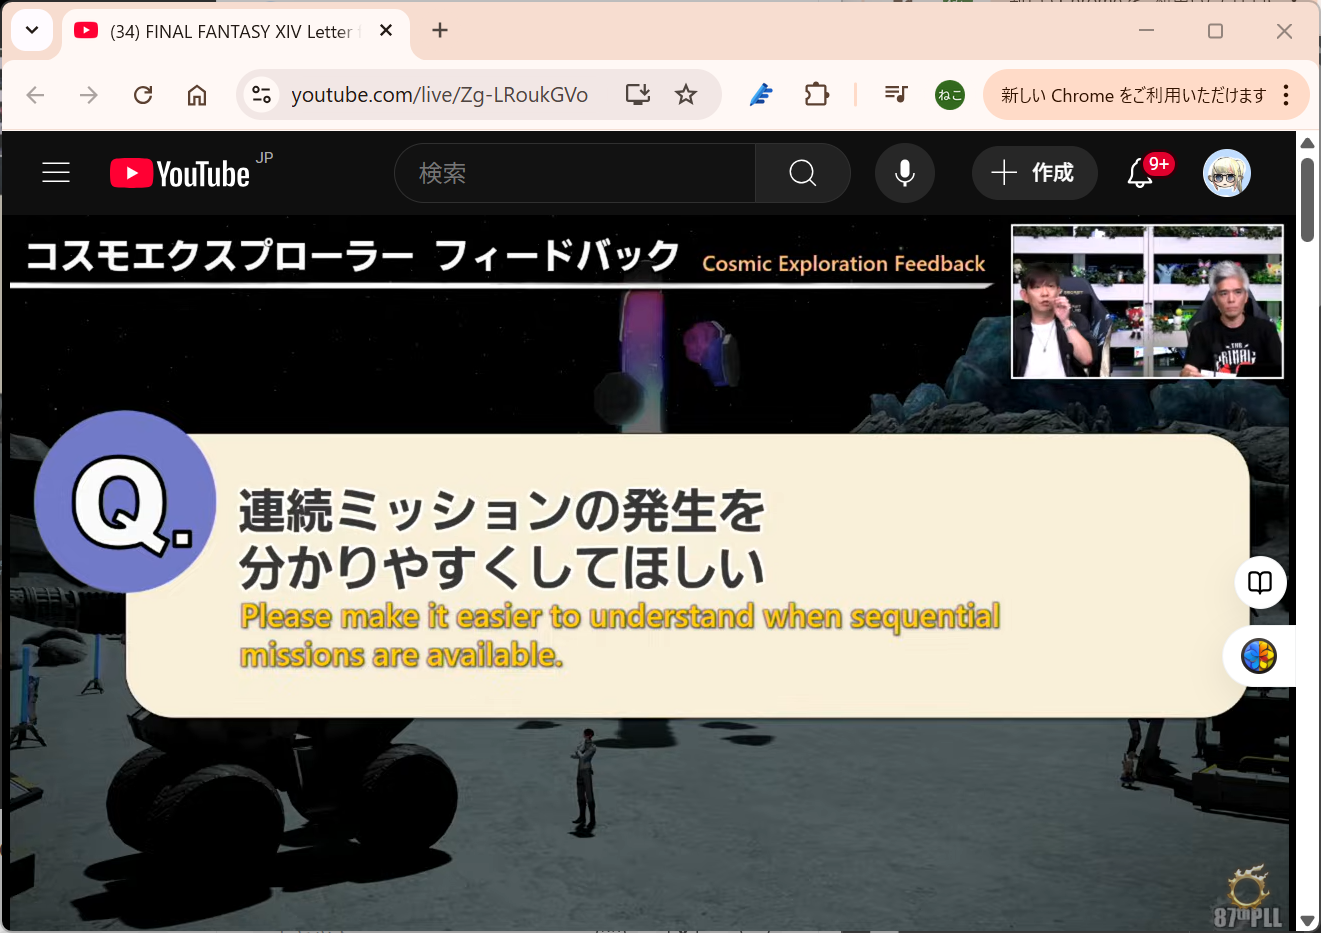Maximize the Chrome window
Image resolution: width=1321 pixels, height=933 pixels.
1216,31
